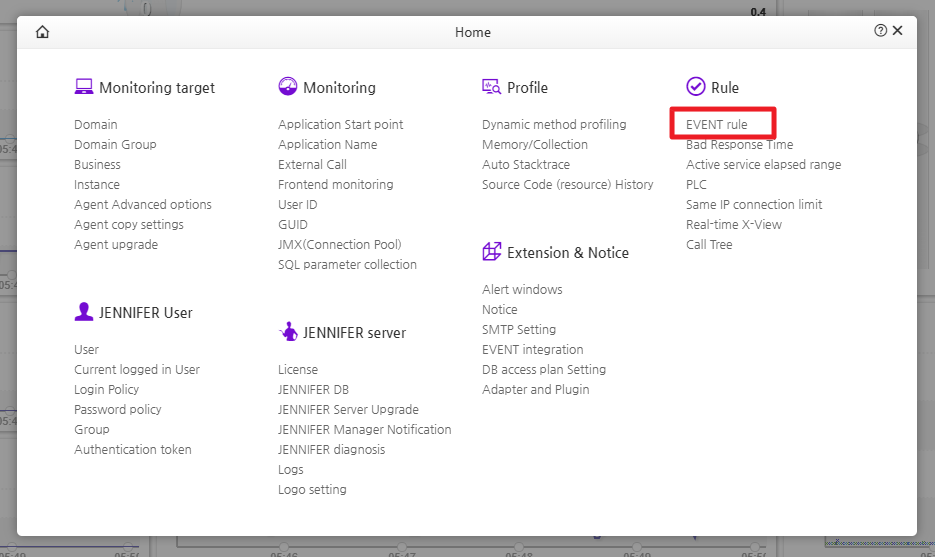Open JENNIFER Server Upgrade

coord(348,410)
